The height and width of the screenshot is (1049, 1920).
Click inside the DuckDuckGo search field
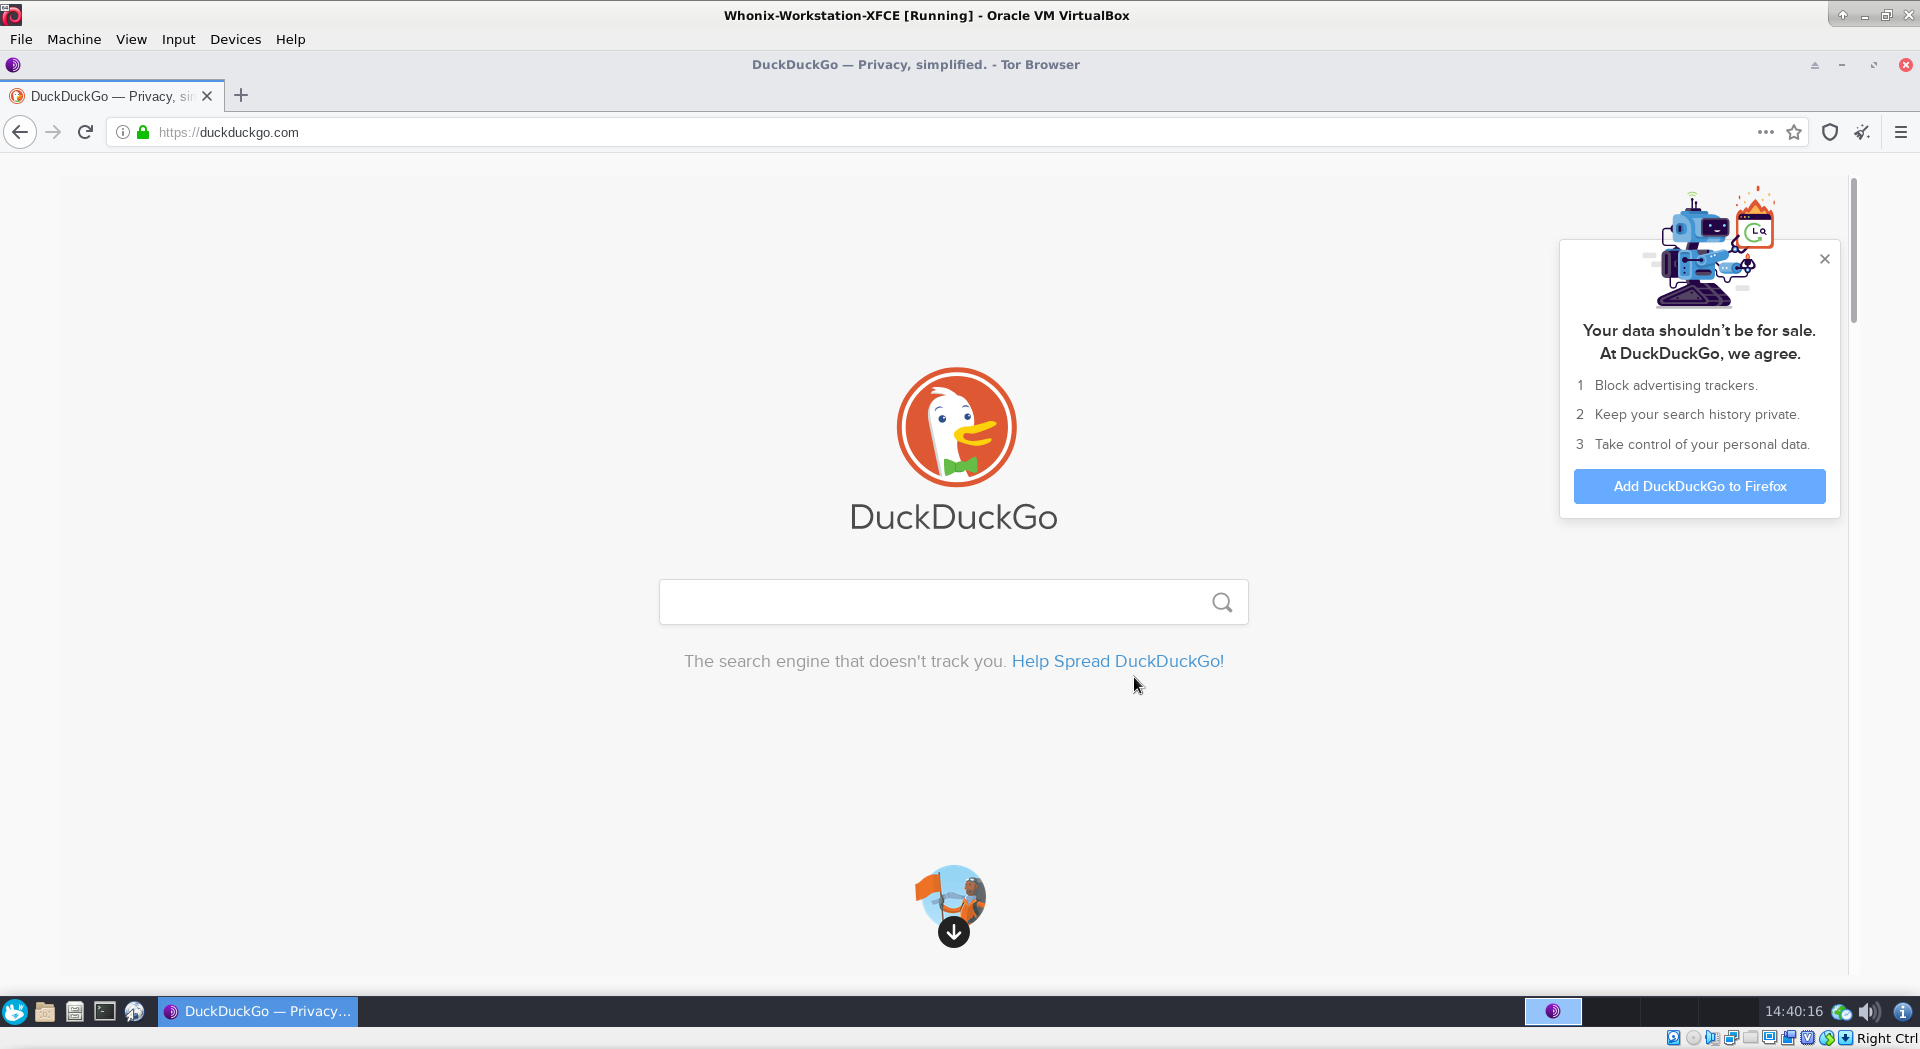(x=930, y=602)
